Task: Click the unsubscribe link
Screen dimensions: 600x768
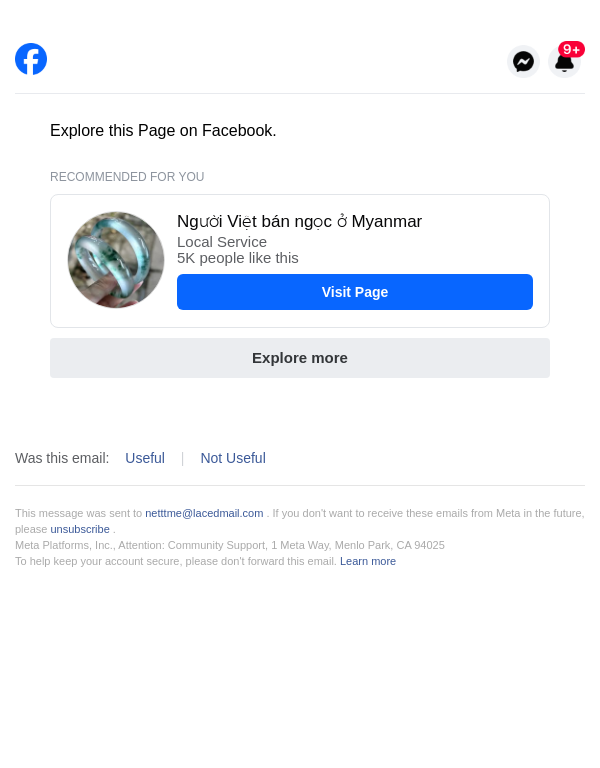Action: (x=80, y=529)
